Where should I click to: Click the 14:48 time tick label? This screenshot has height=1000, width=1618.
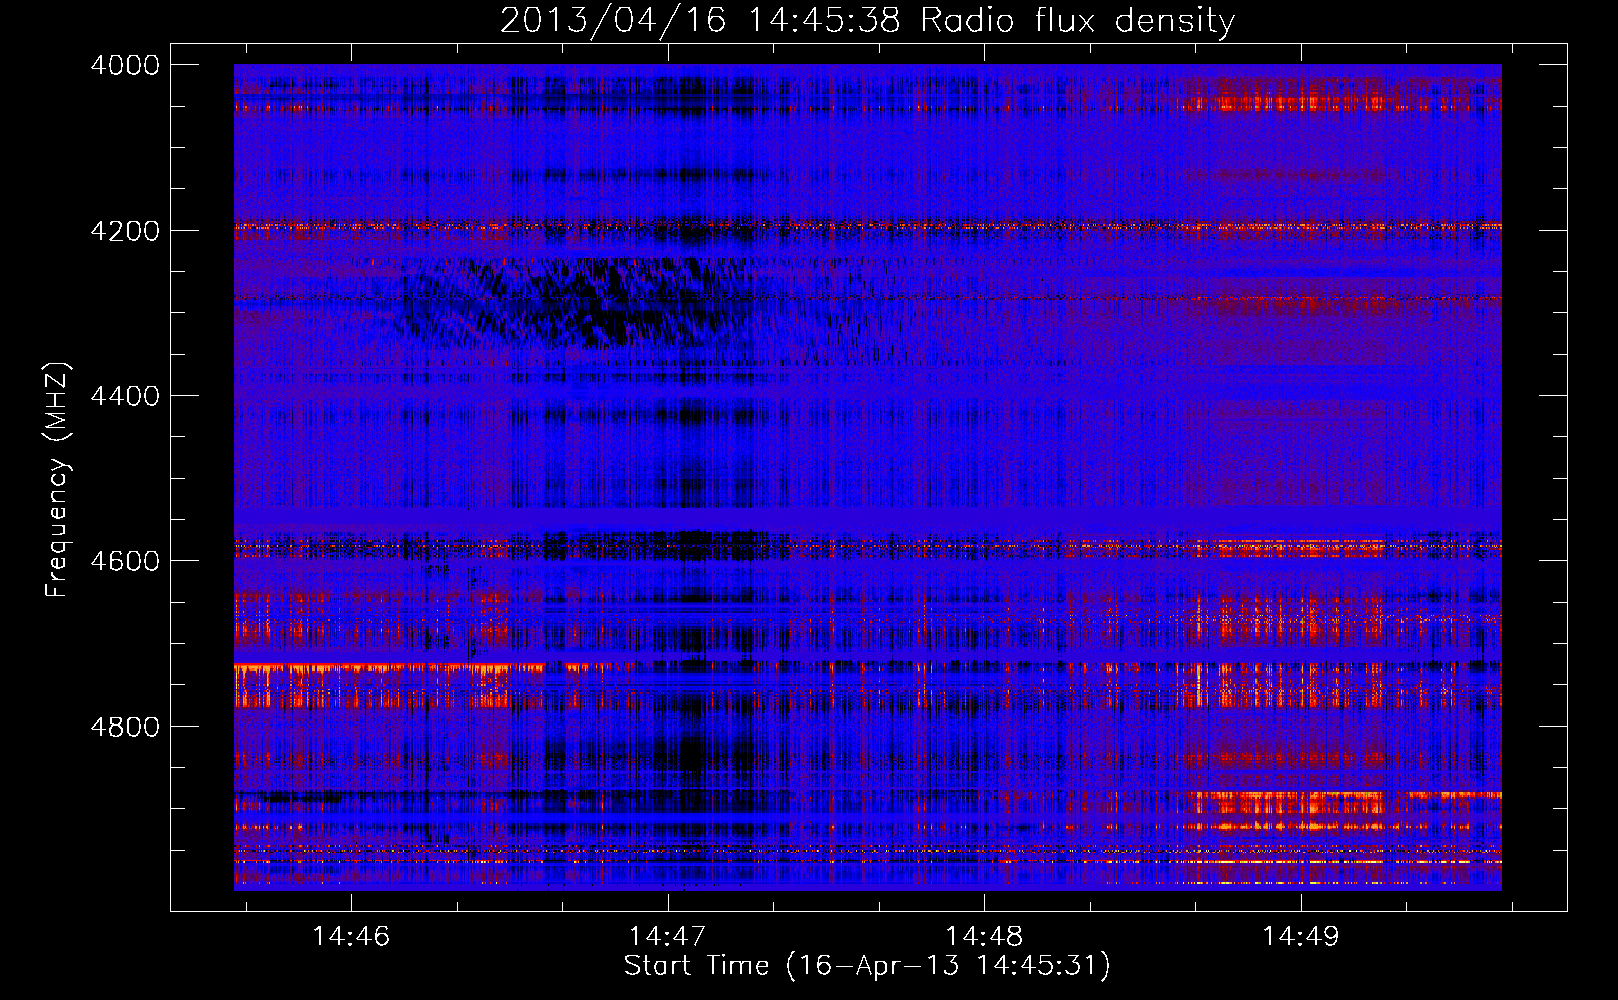(984, 936)
